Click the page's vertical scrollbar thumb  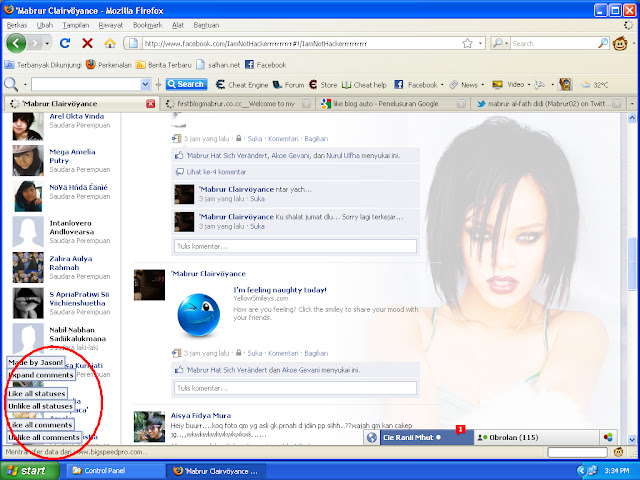[x=632, y=263]
